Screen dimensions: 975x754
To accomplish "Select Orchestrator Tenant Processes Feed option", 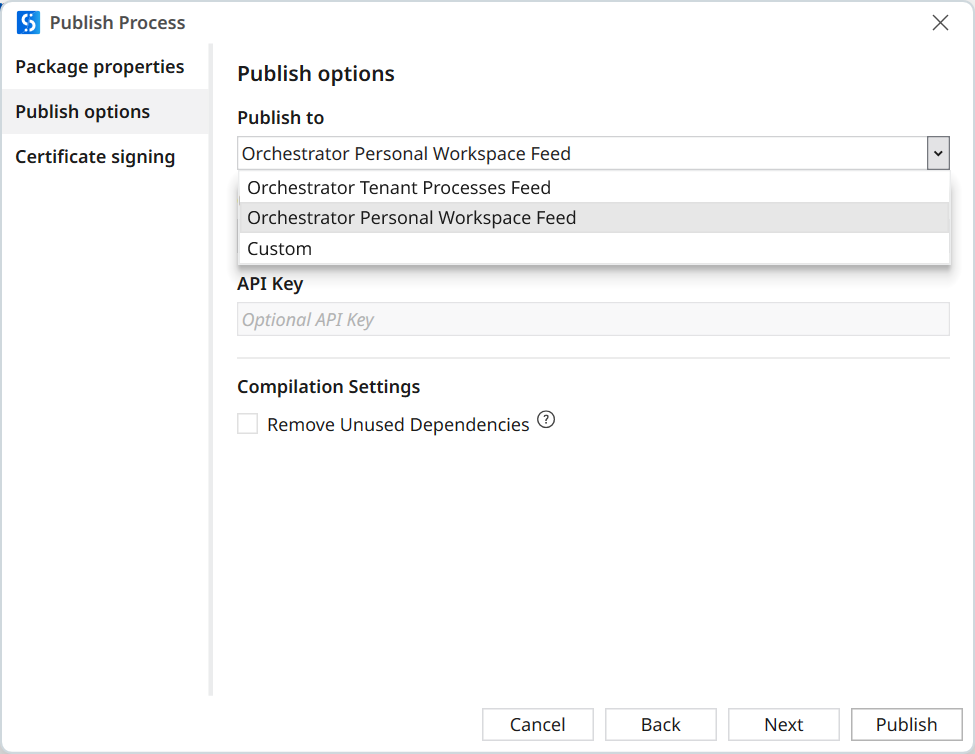I will (399, 188).
